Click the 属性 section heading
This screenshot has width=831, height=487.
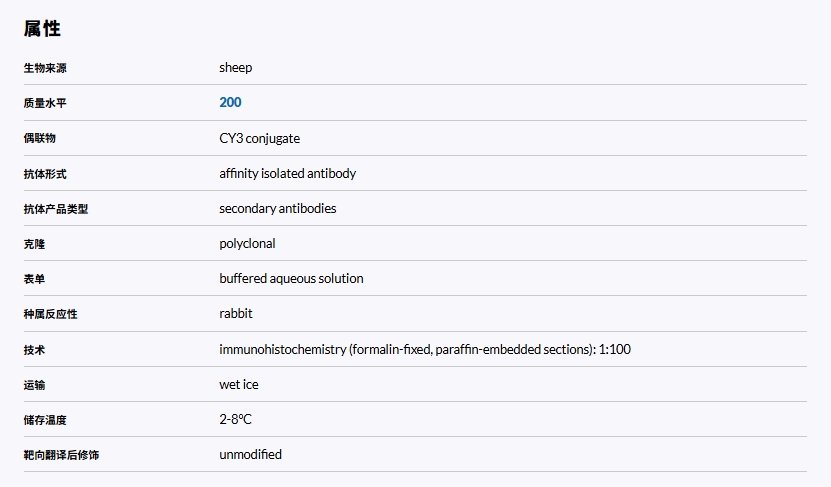pyautogui.click(x=43, y=29)
